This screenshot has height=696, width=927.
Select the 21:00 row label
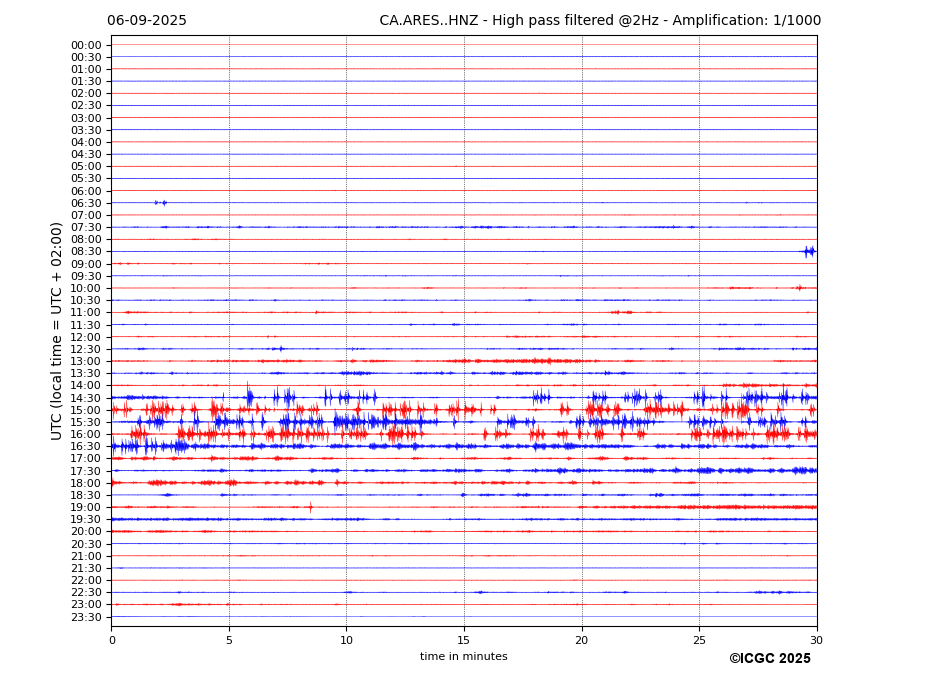86,556
